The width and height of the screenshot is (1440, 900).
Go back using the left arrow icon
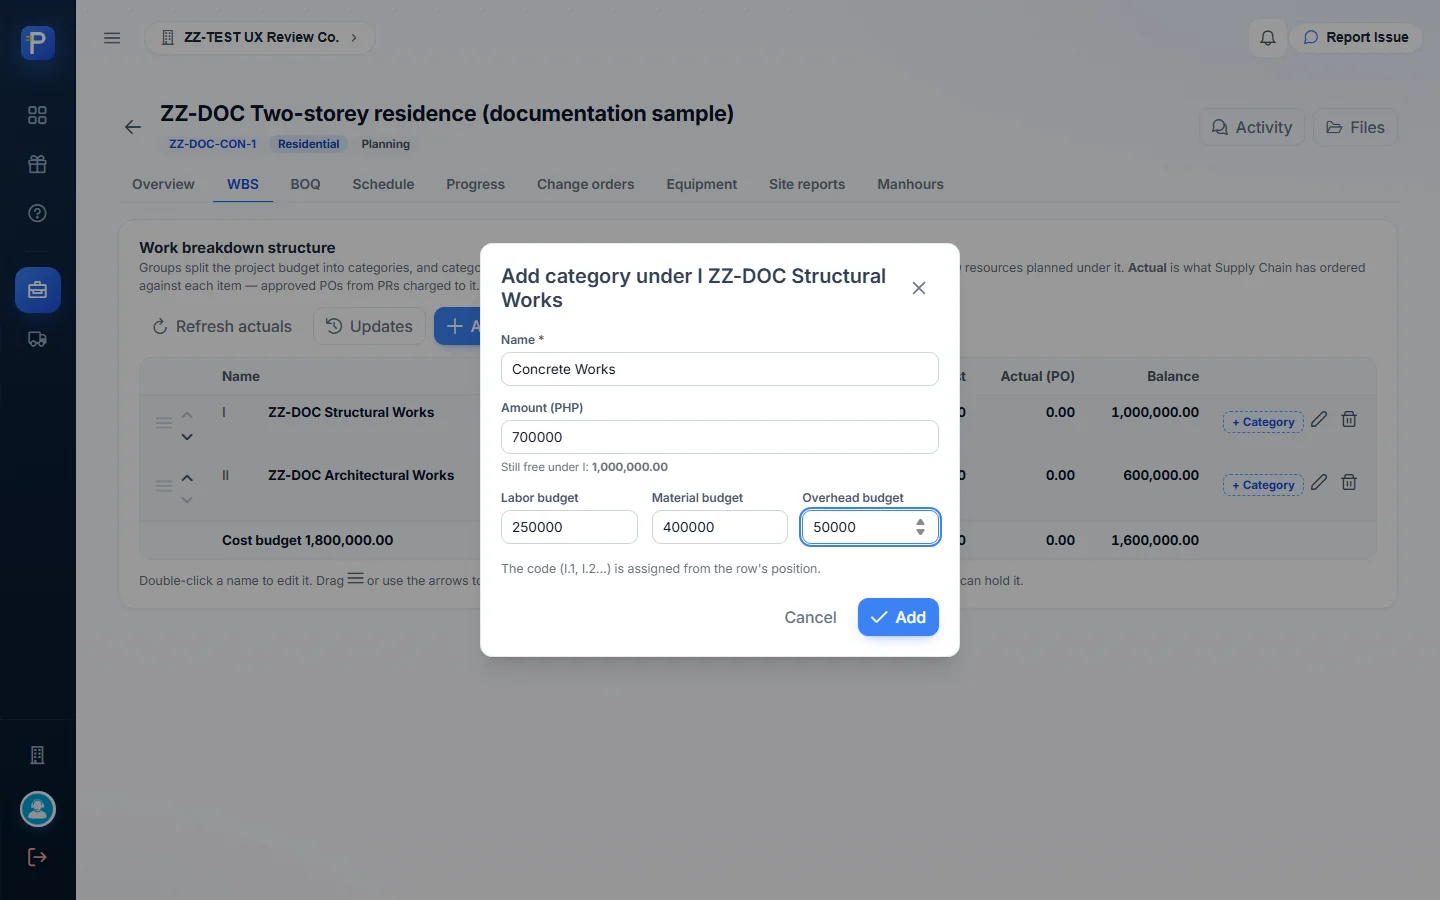tap(133, 127)
